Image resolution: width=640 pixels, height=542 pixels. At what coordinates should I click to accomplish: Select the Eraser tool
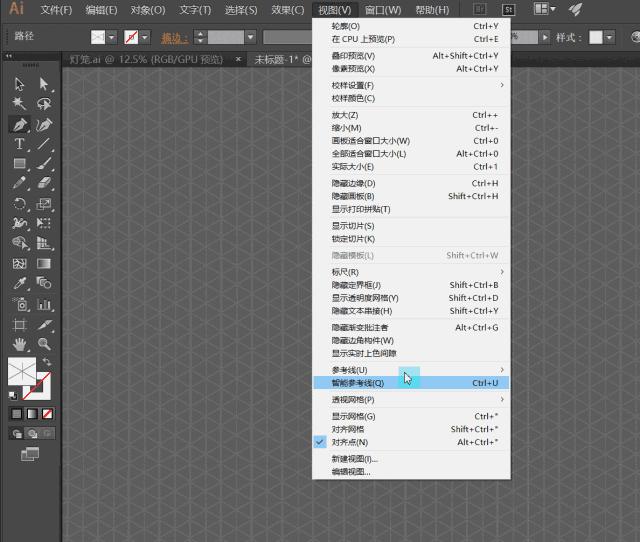(44, 183)
